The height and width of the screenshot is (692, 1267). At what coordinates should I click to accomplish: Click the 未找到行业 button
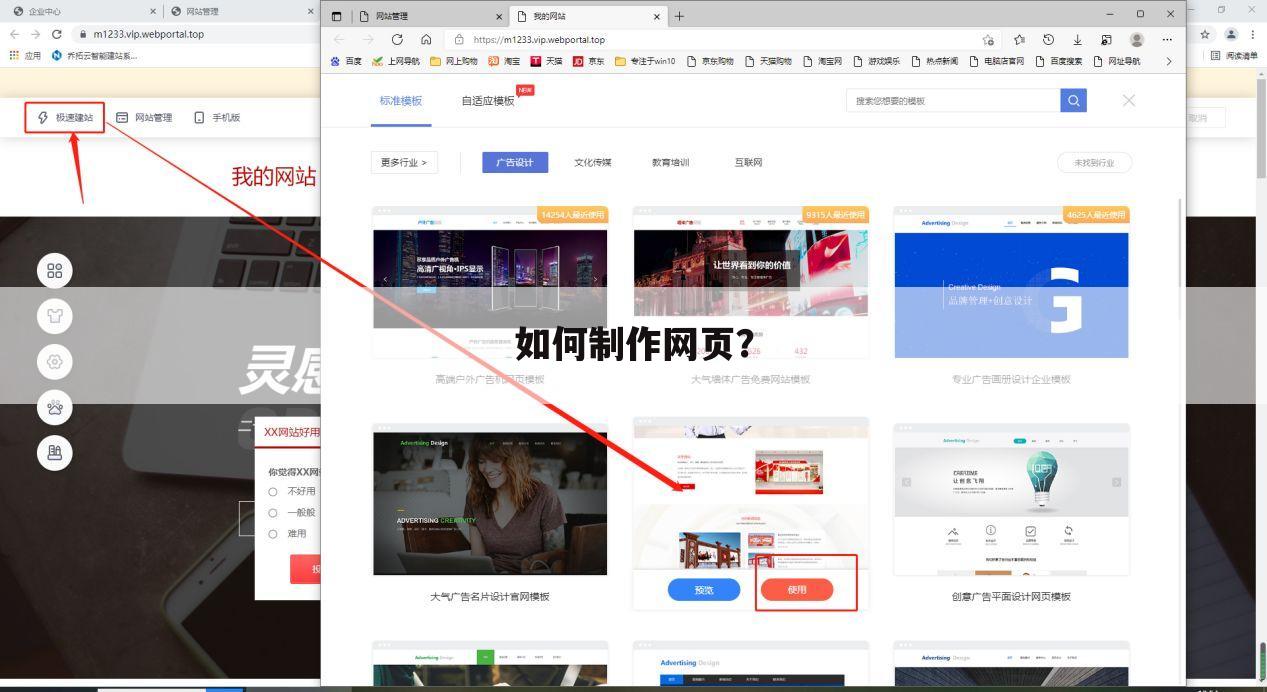click(1094, 162)
